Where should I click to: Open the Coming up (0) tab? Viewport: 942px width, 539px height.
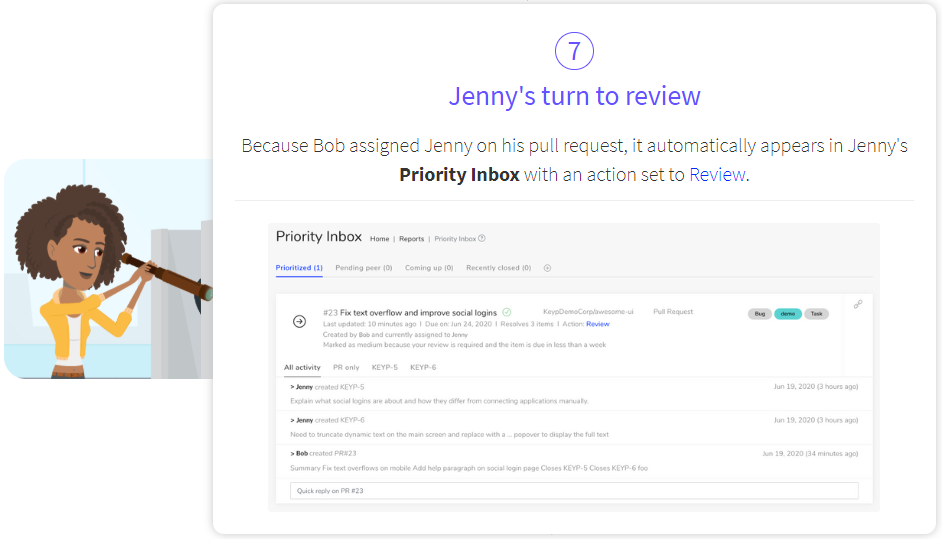tap(429, 268)
